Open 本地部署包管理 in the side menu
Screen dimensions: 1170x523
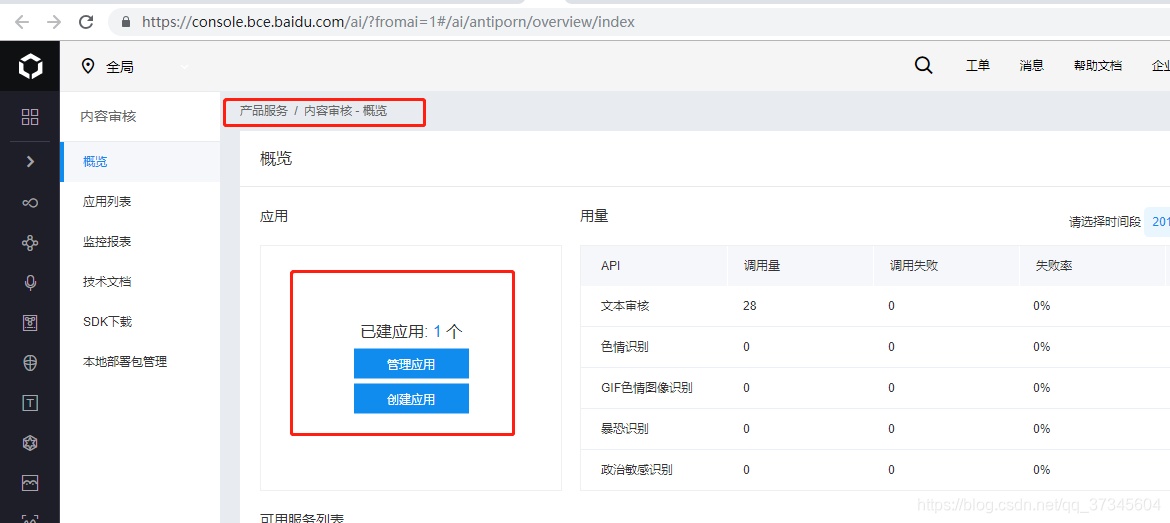[125, 362]
